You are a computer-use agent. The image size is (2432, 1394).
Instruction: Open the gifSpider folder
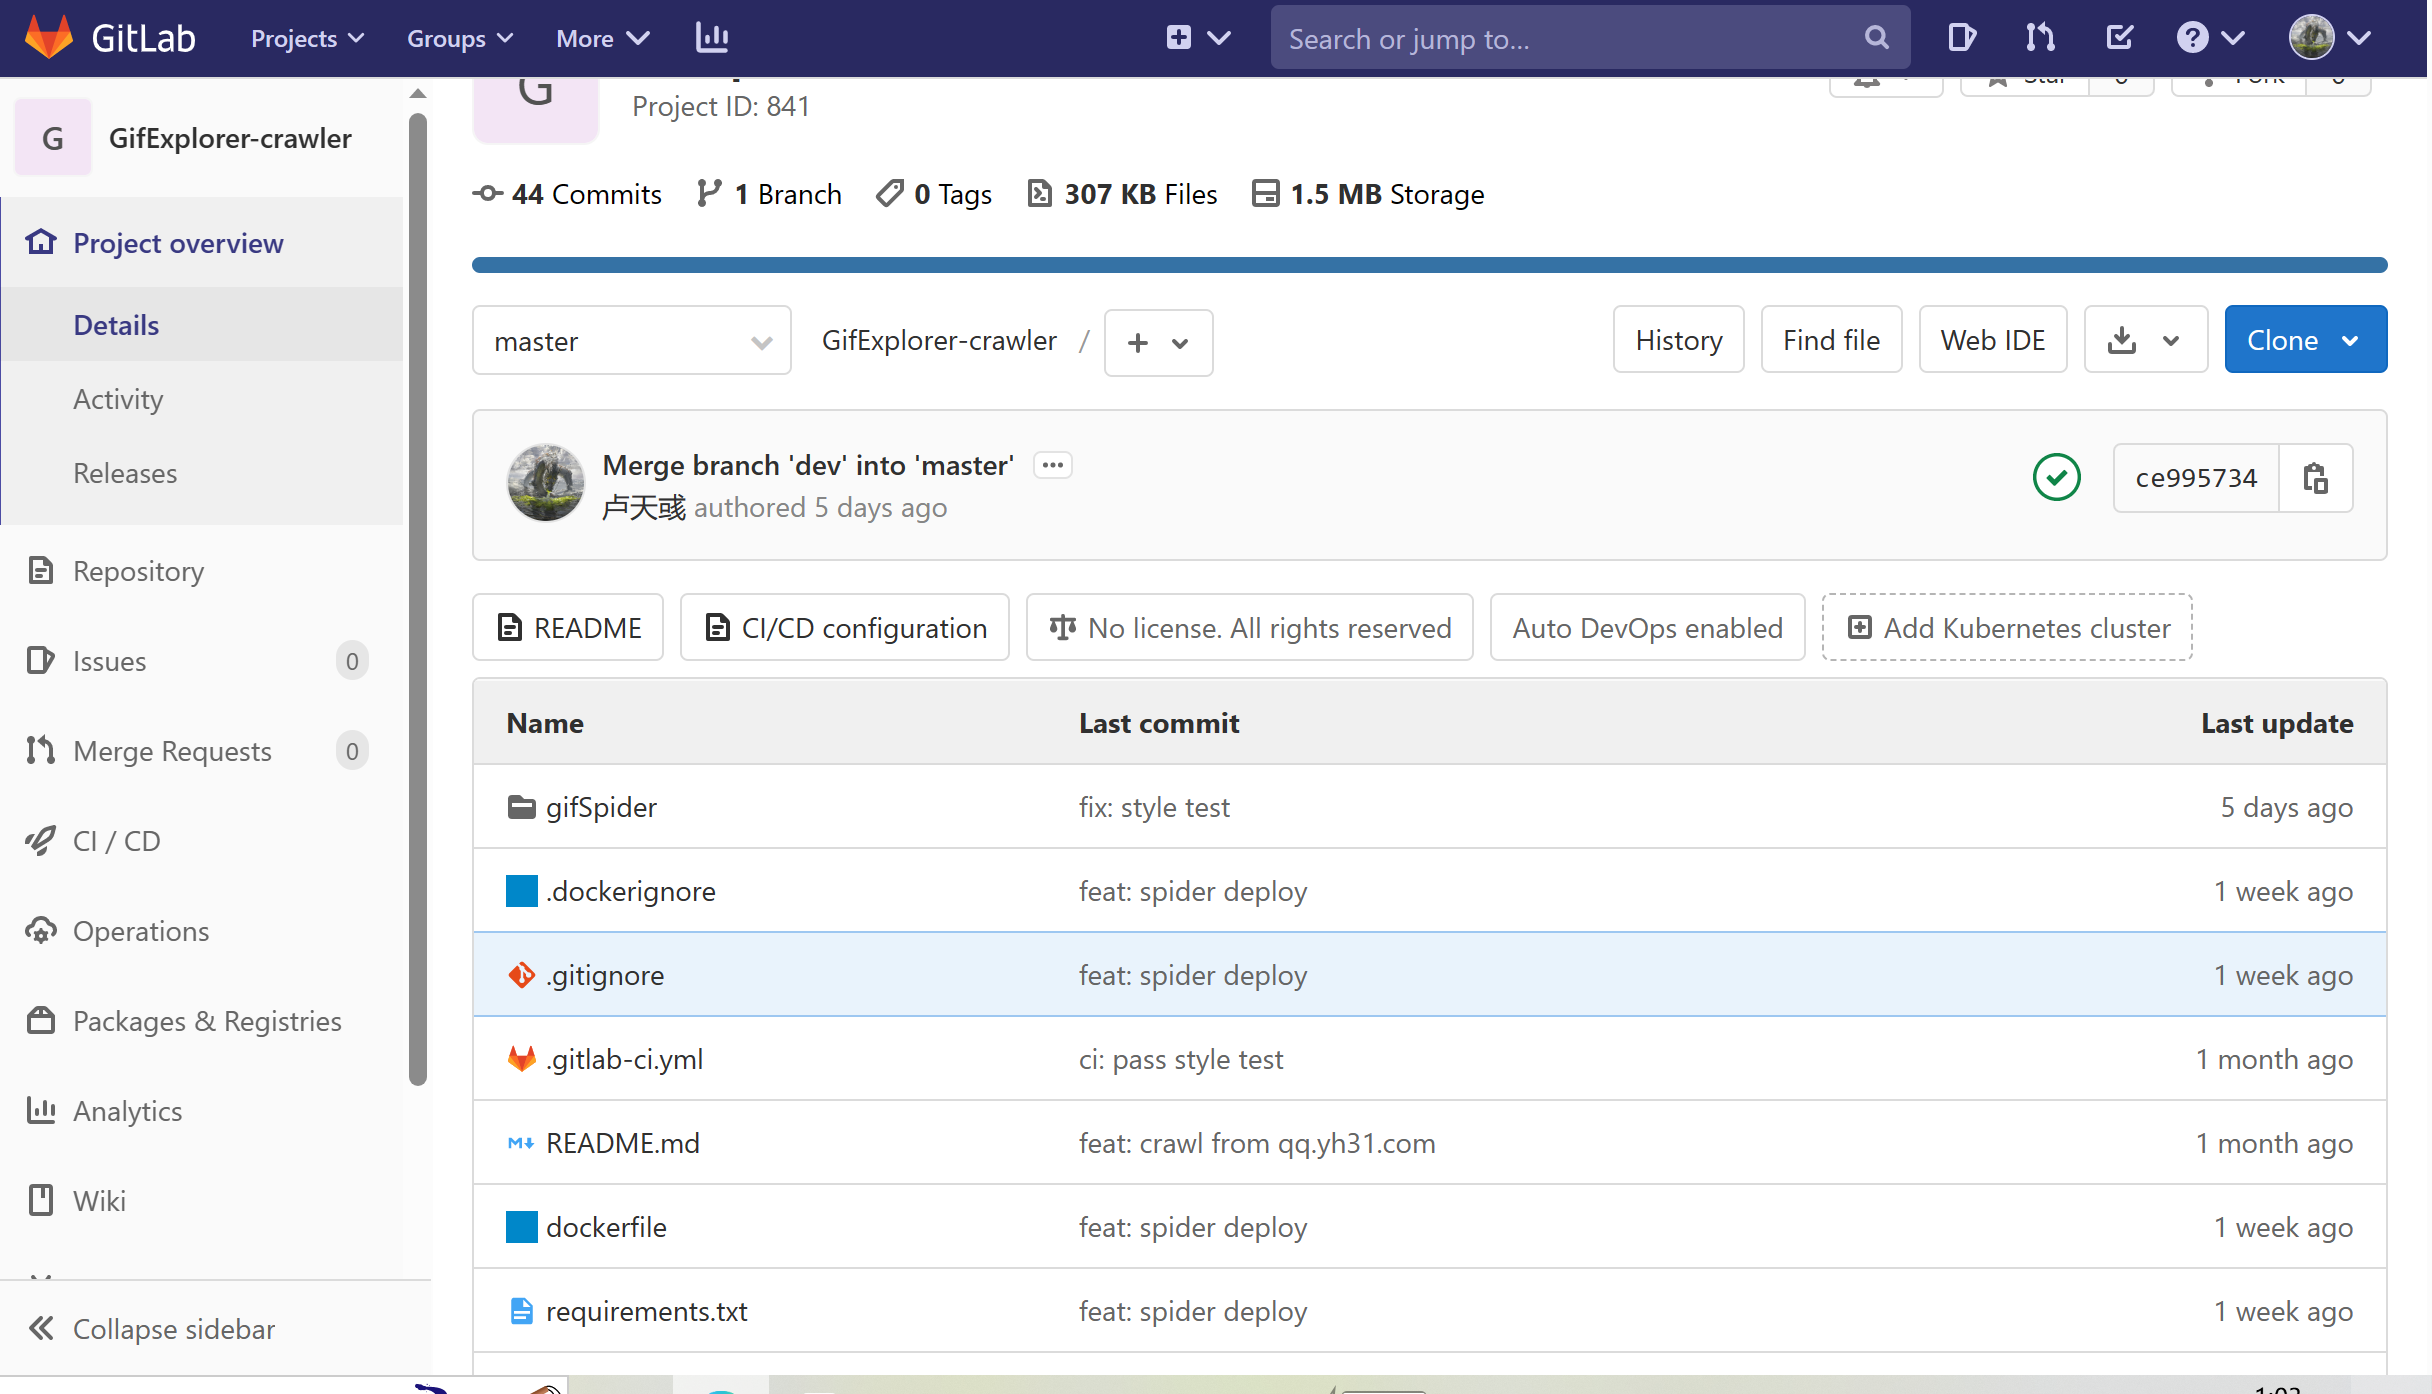pyautogui.click(x=601, y=807)
